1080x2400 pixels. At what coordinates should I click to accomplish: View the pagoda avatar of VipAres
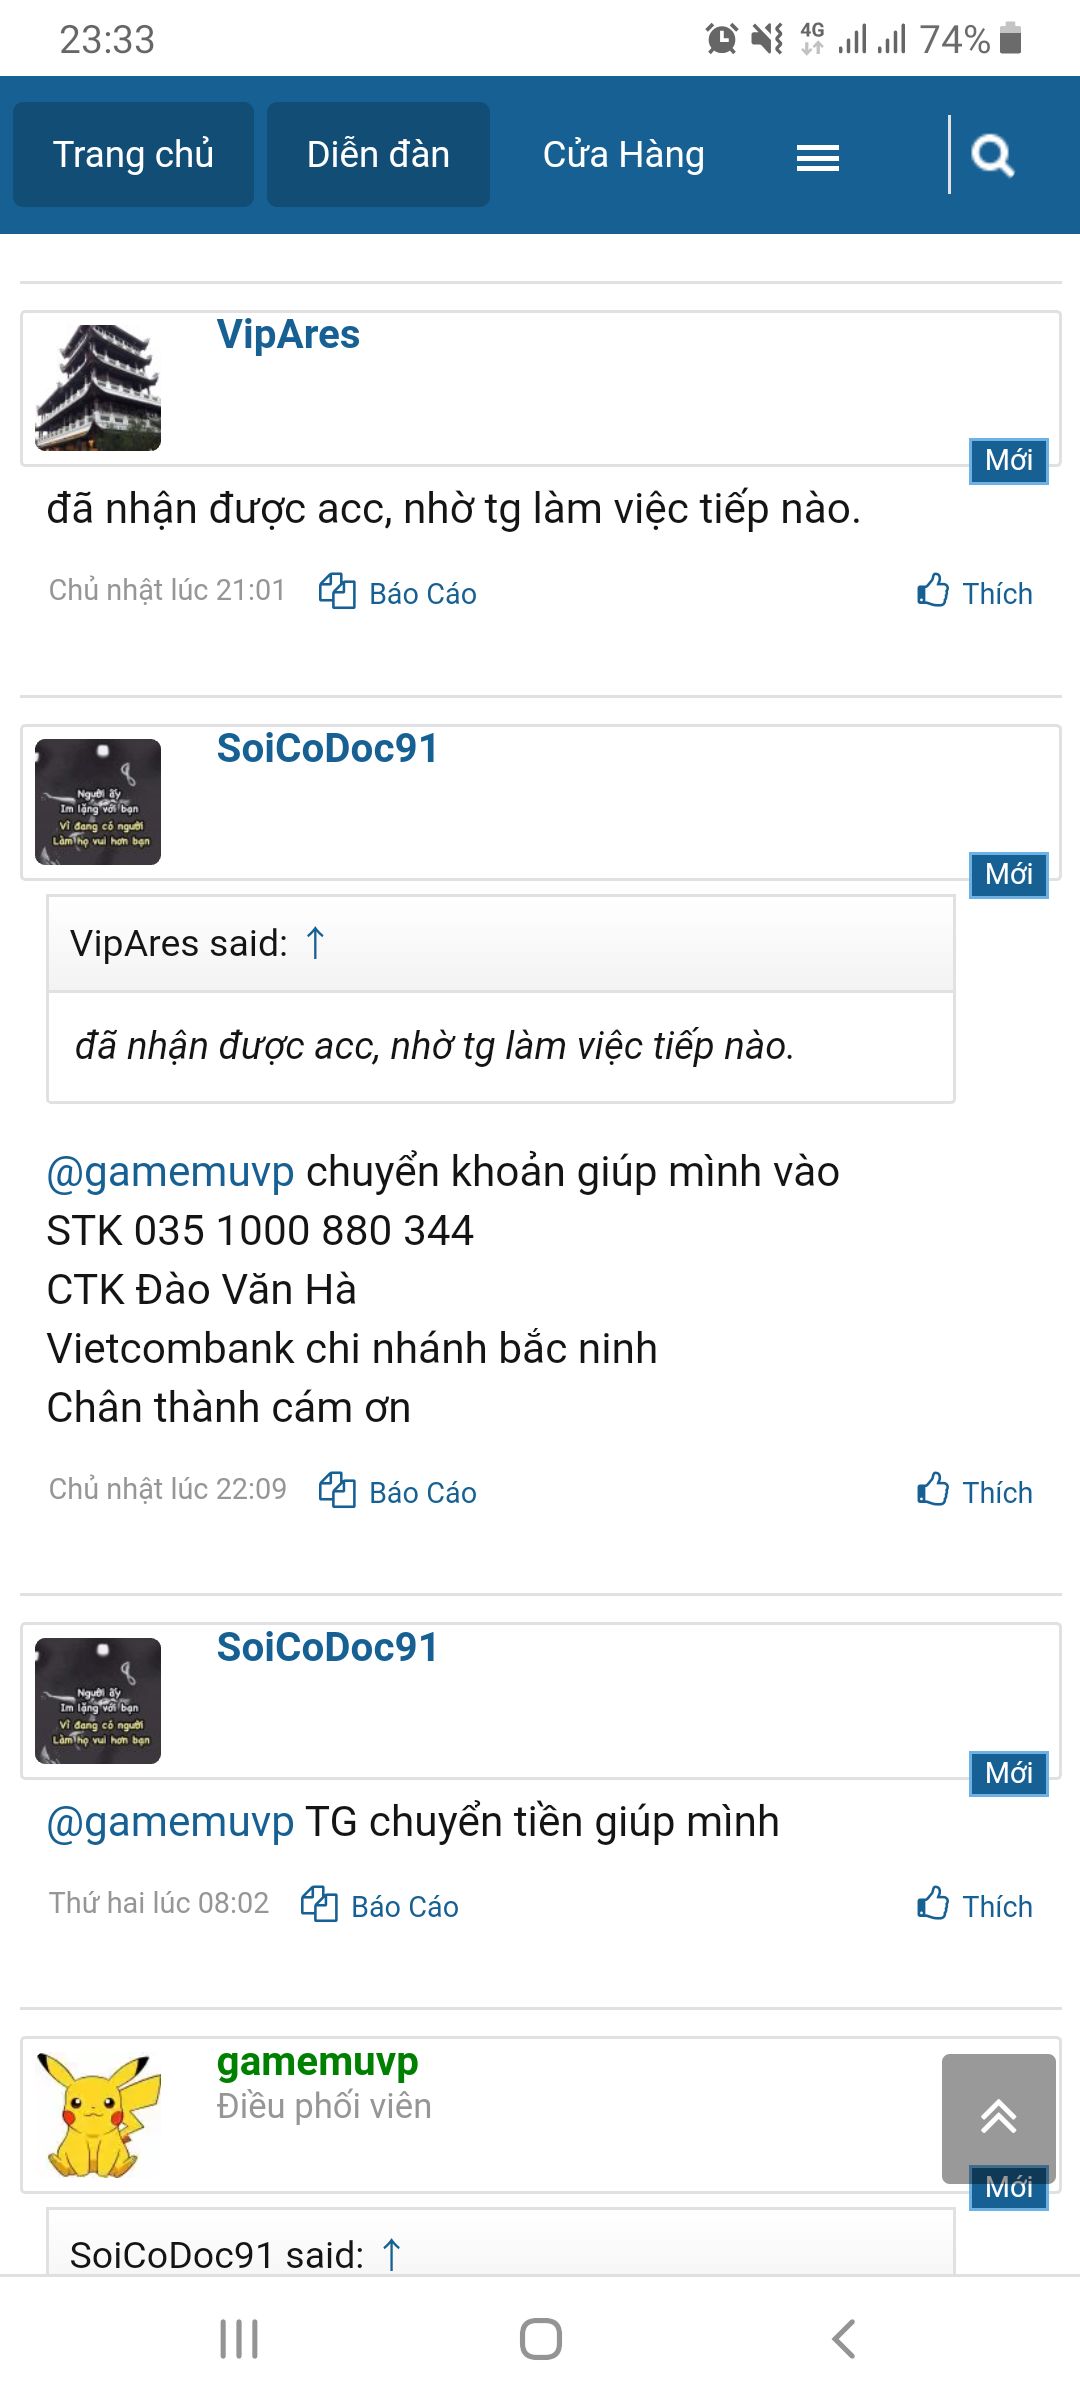[x=98, y=387]
